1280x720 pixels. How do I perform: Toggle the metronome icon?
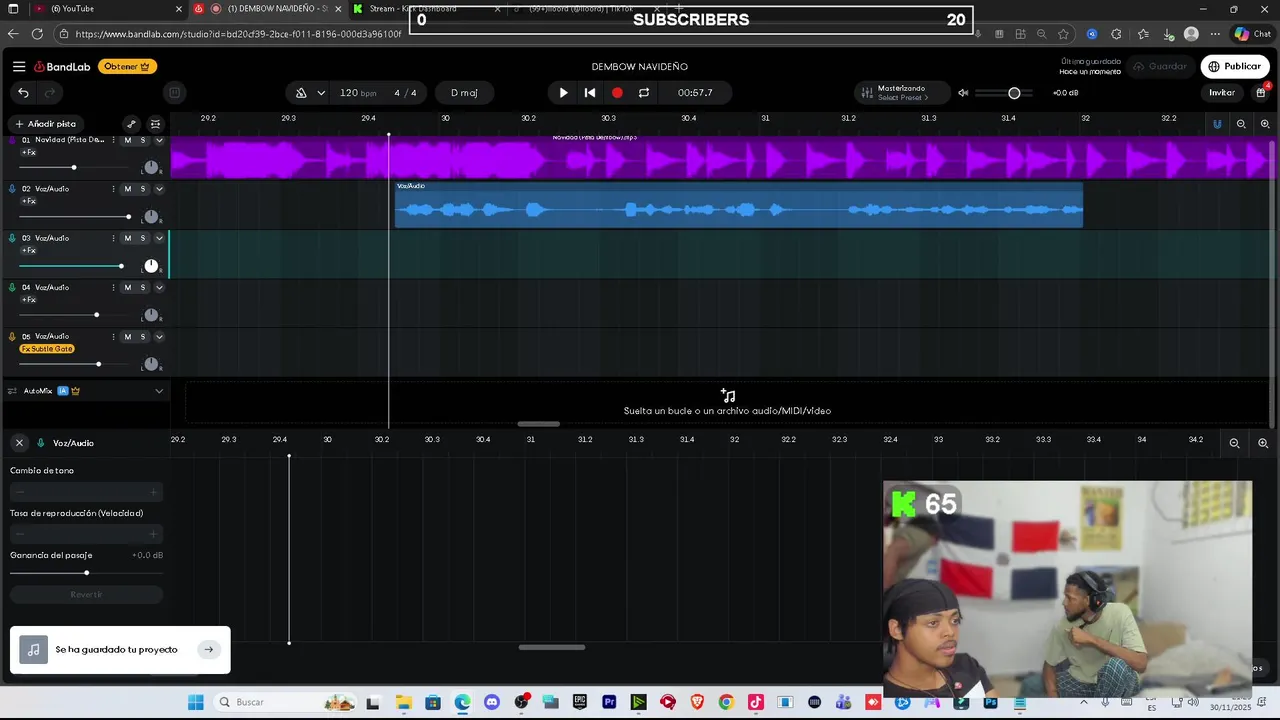(301, 93)
